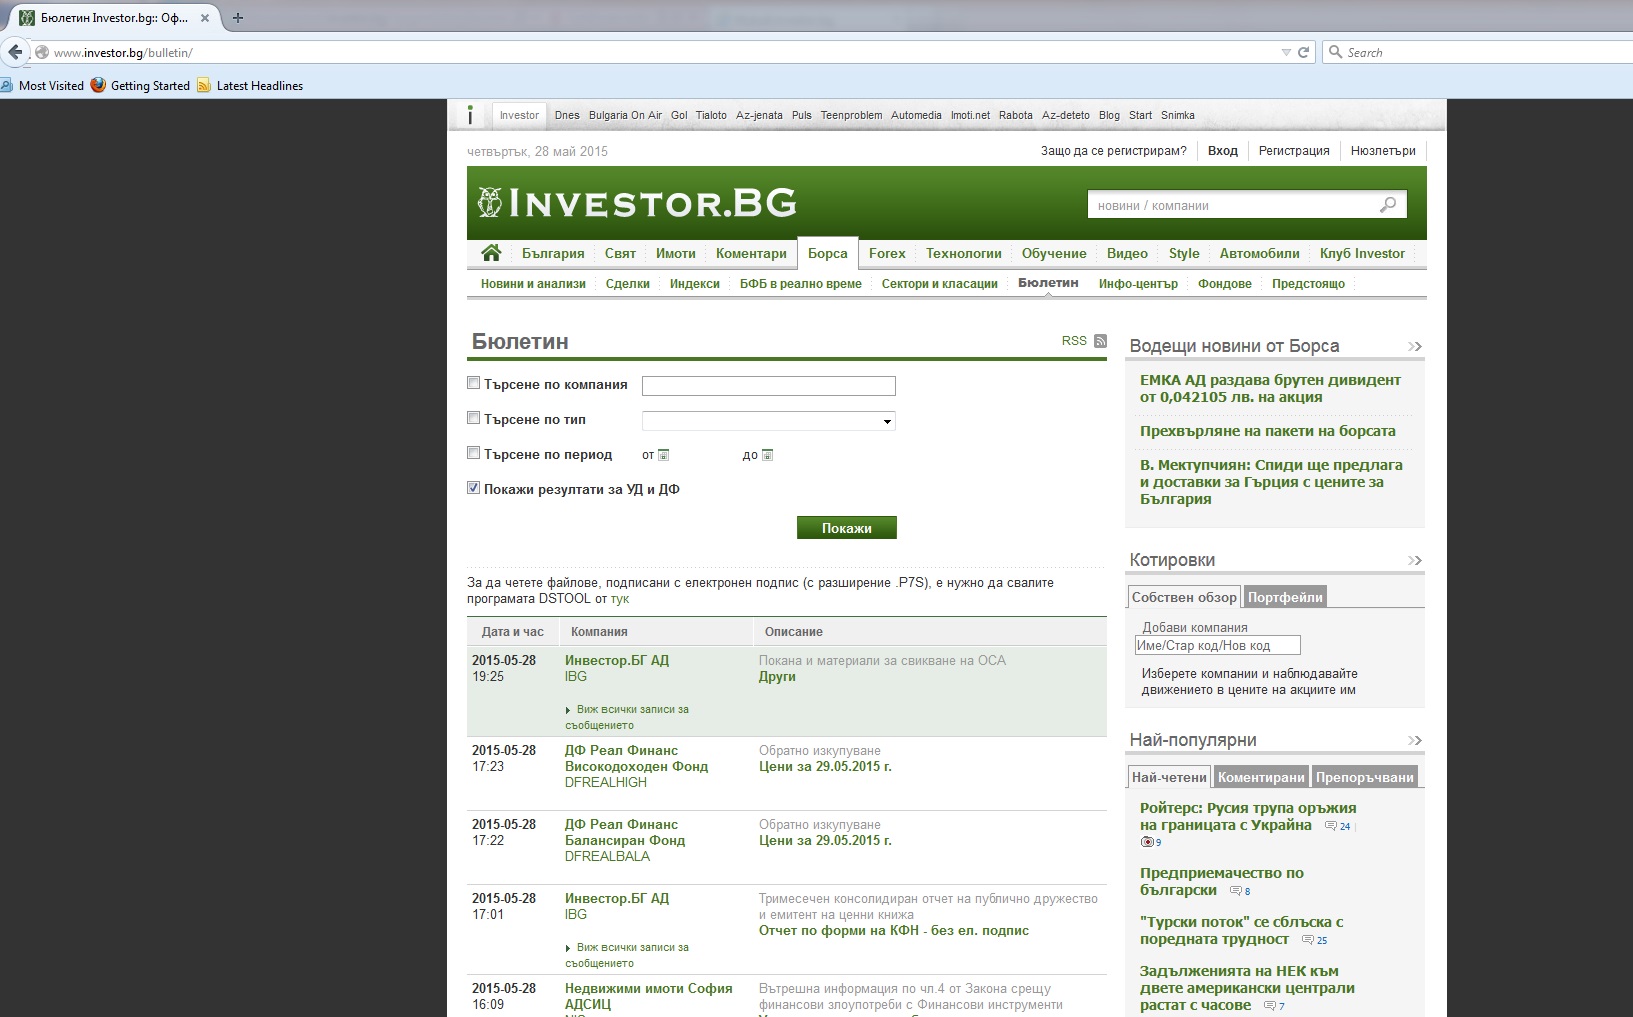1633x1017 pixels.
Task: Open the България menu item
Action: point(553,253)
